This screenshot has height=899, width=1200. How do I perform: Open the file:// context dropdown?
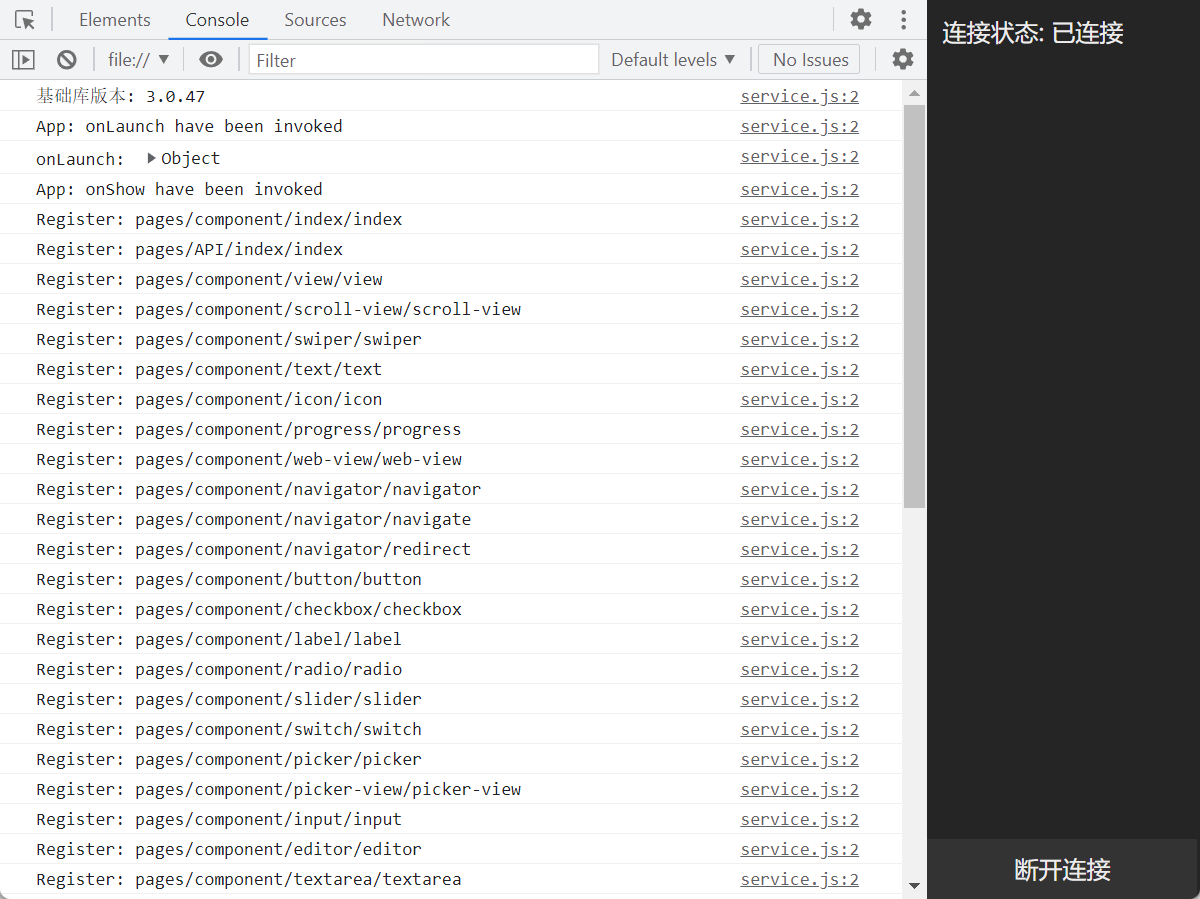(x=139, y=60)
